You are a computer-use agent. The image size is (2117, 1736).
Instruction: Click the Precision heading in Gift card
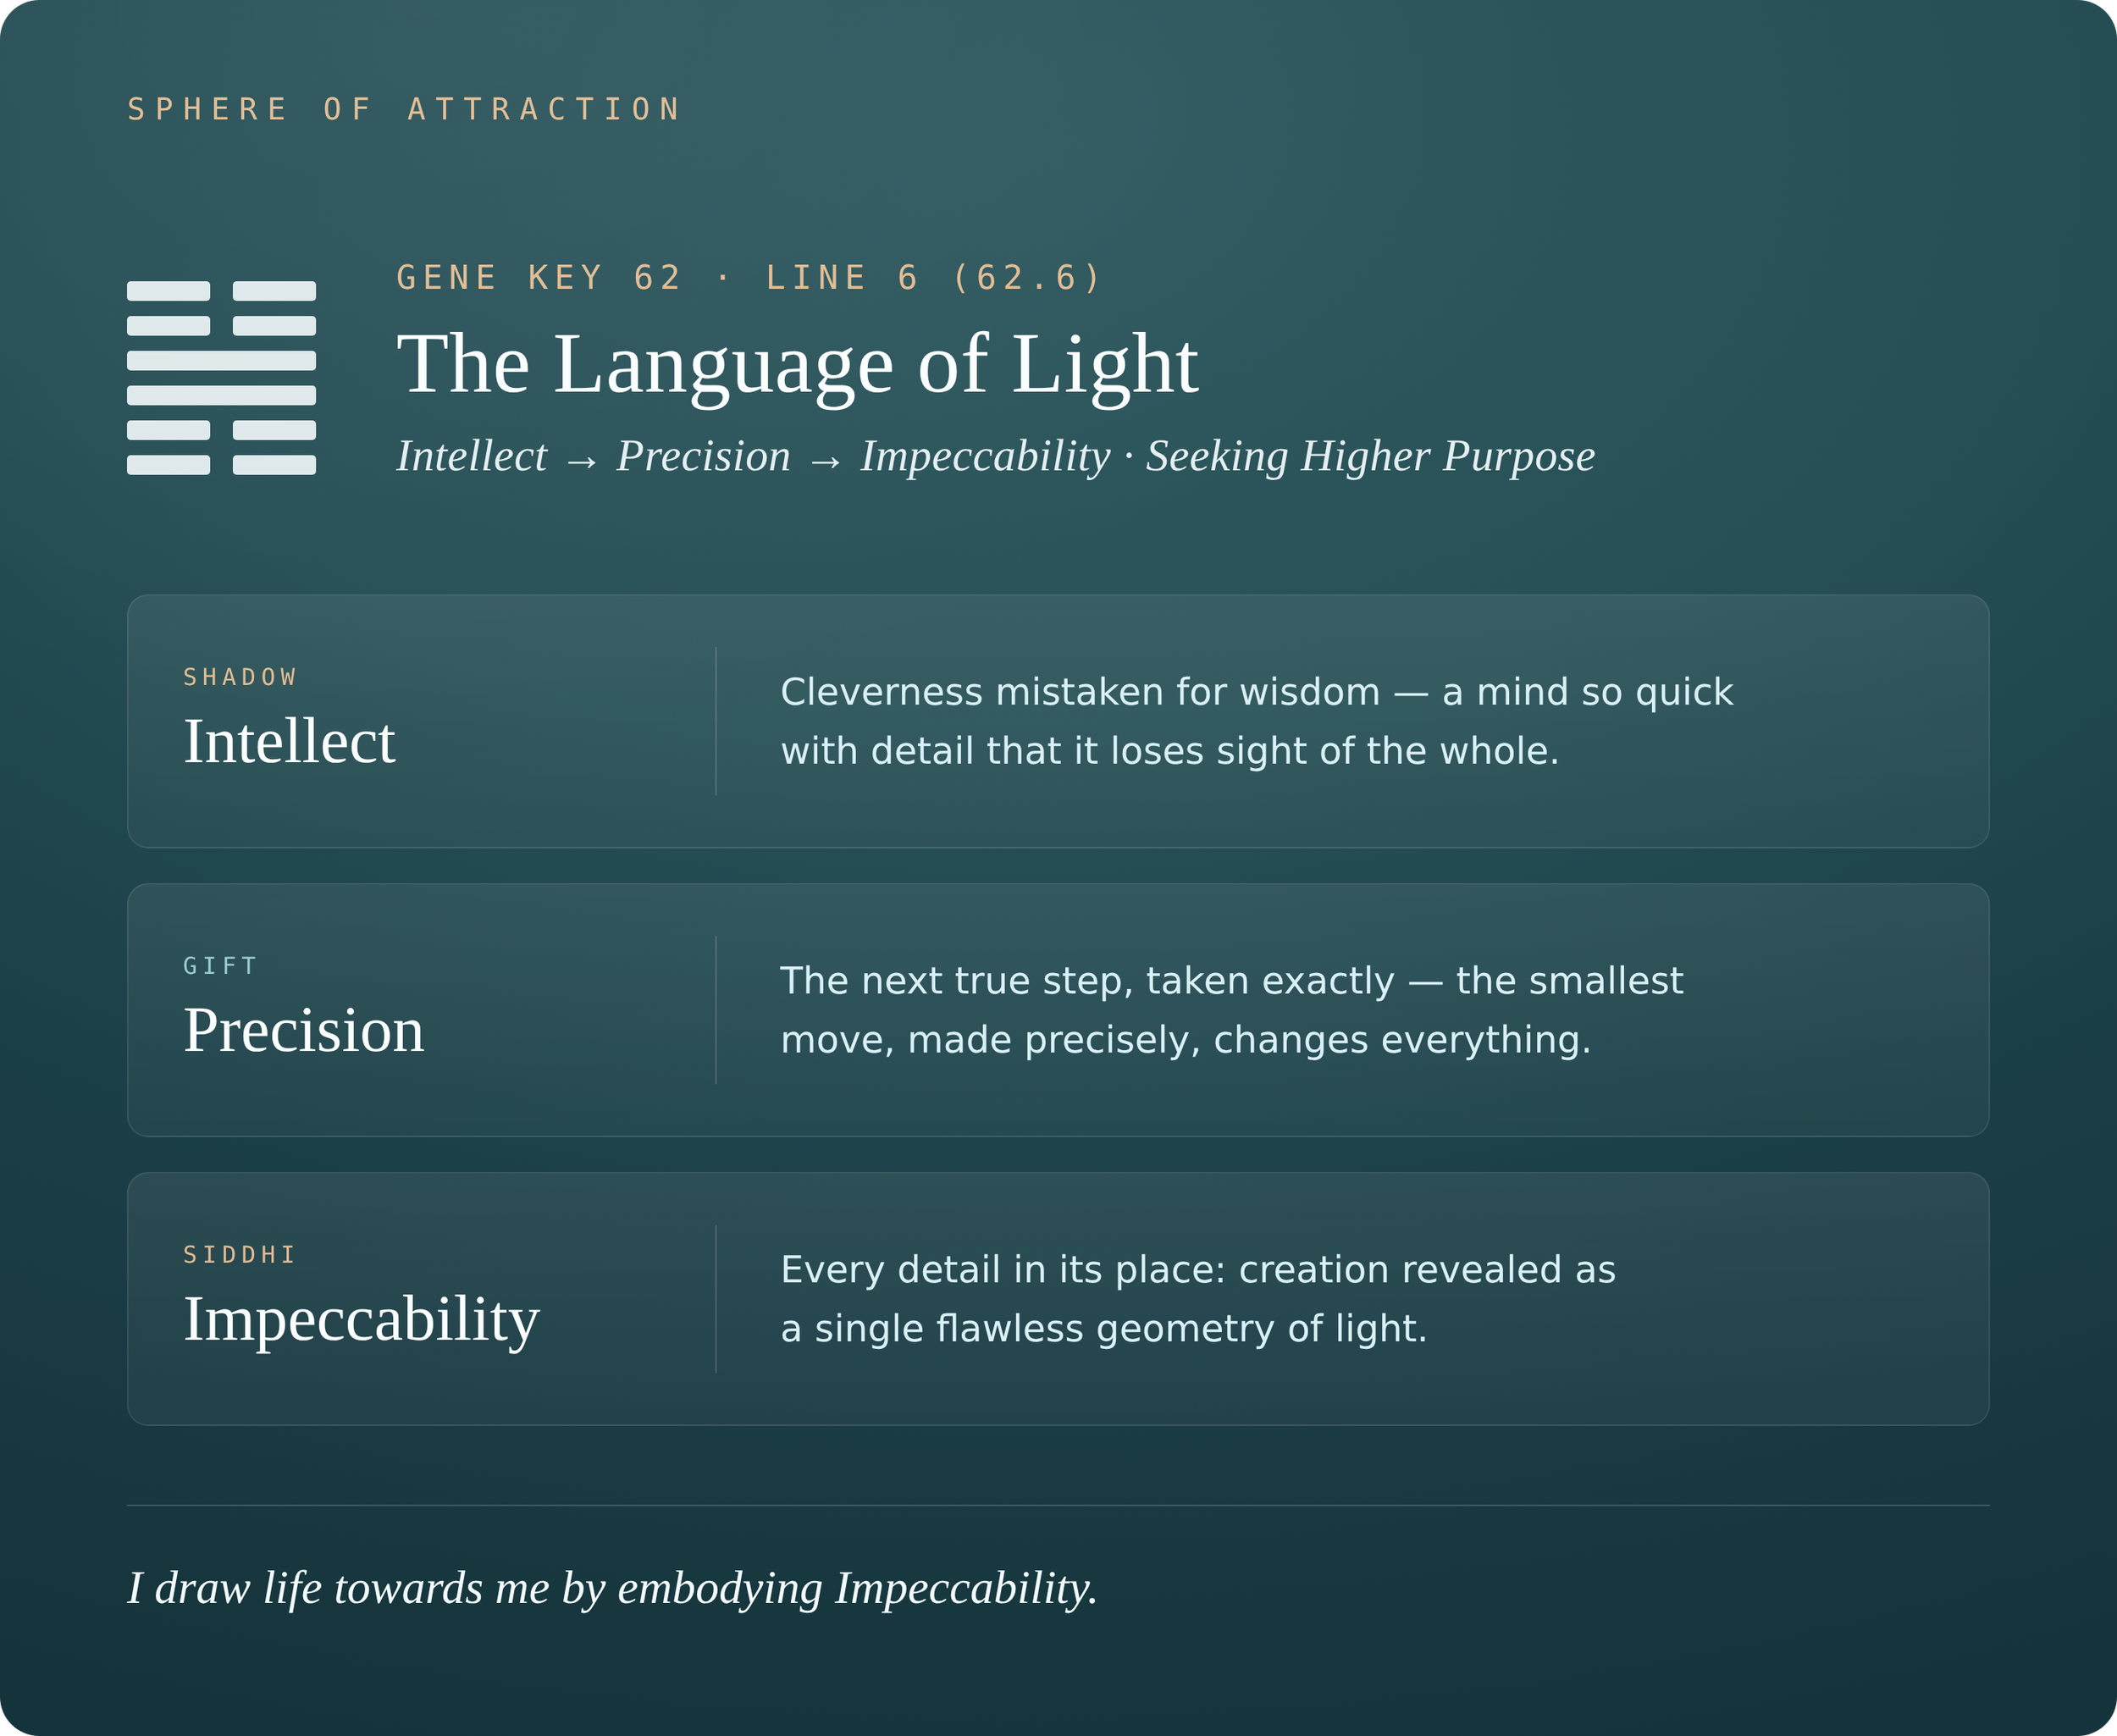pyautogui.click(x=303, y=1030)
